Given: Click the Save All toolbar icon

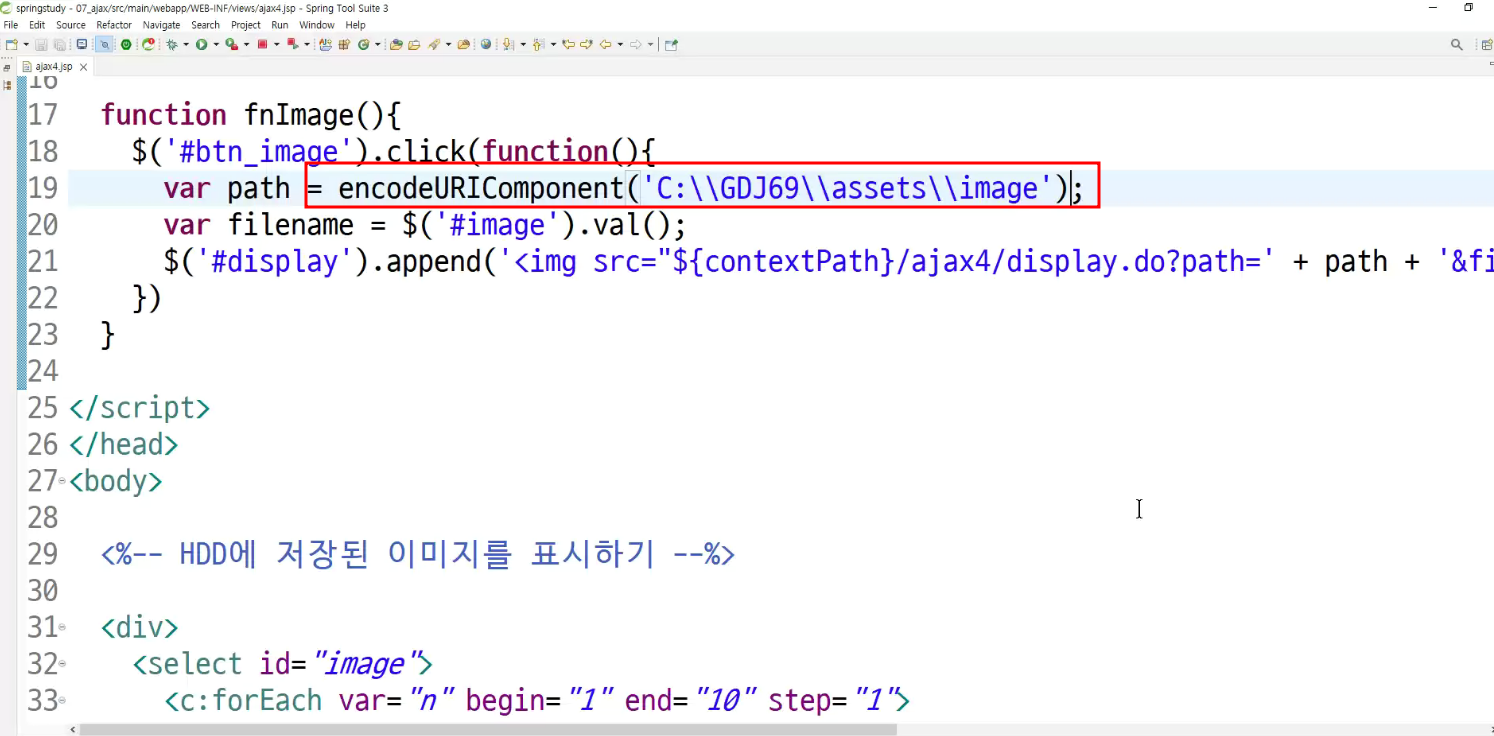Looking at the screenshot, I should pos(60,44).
